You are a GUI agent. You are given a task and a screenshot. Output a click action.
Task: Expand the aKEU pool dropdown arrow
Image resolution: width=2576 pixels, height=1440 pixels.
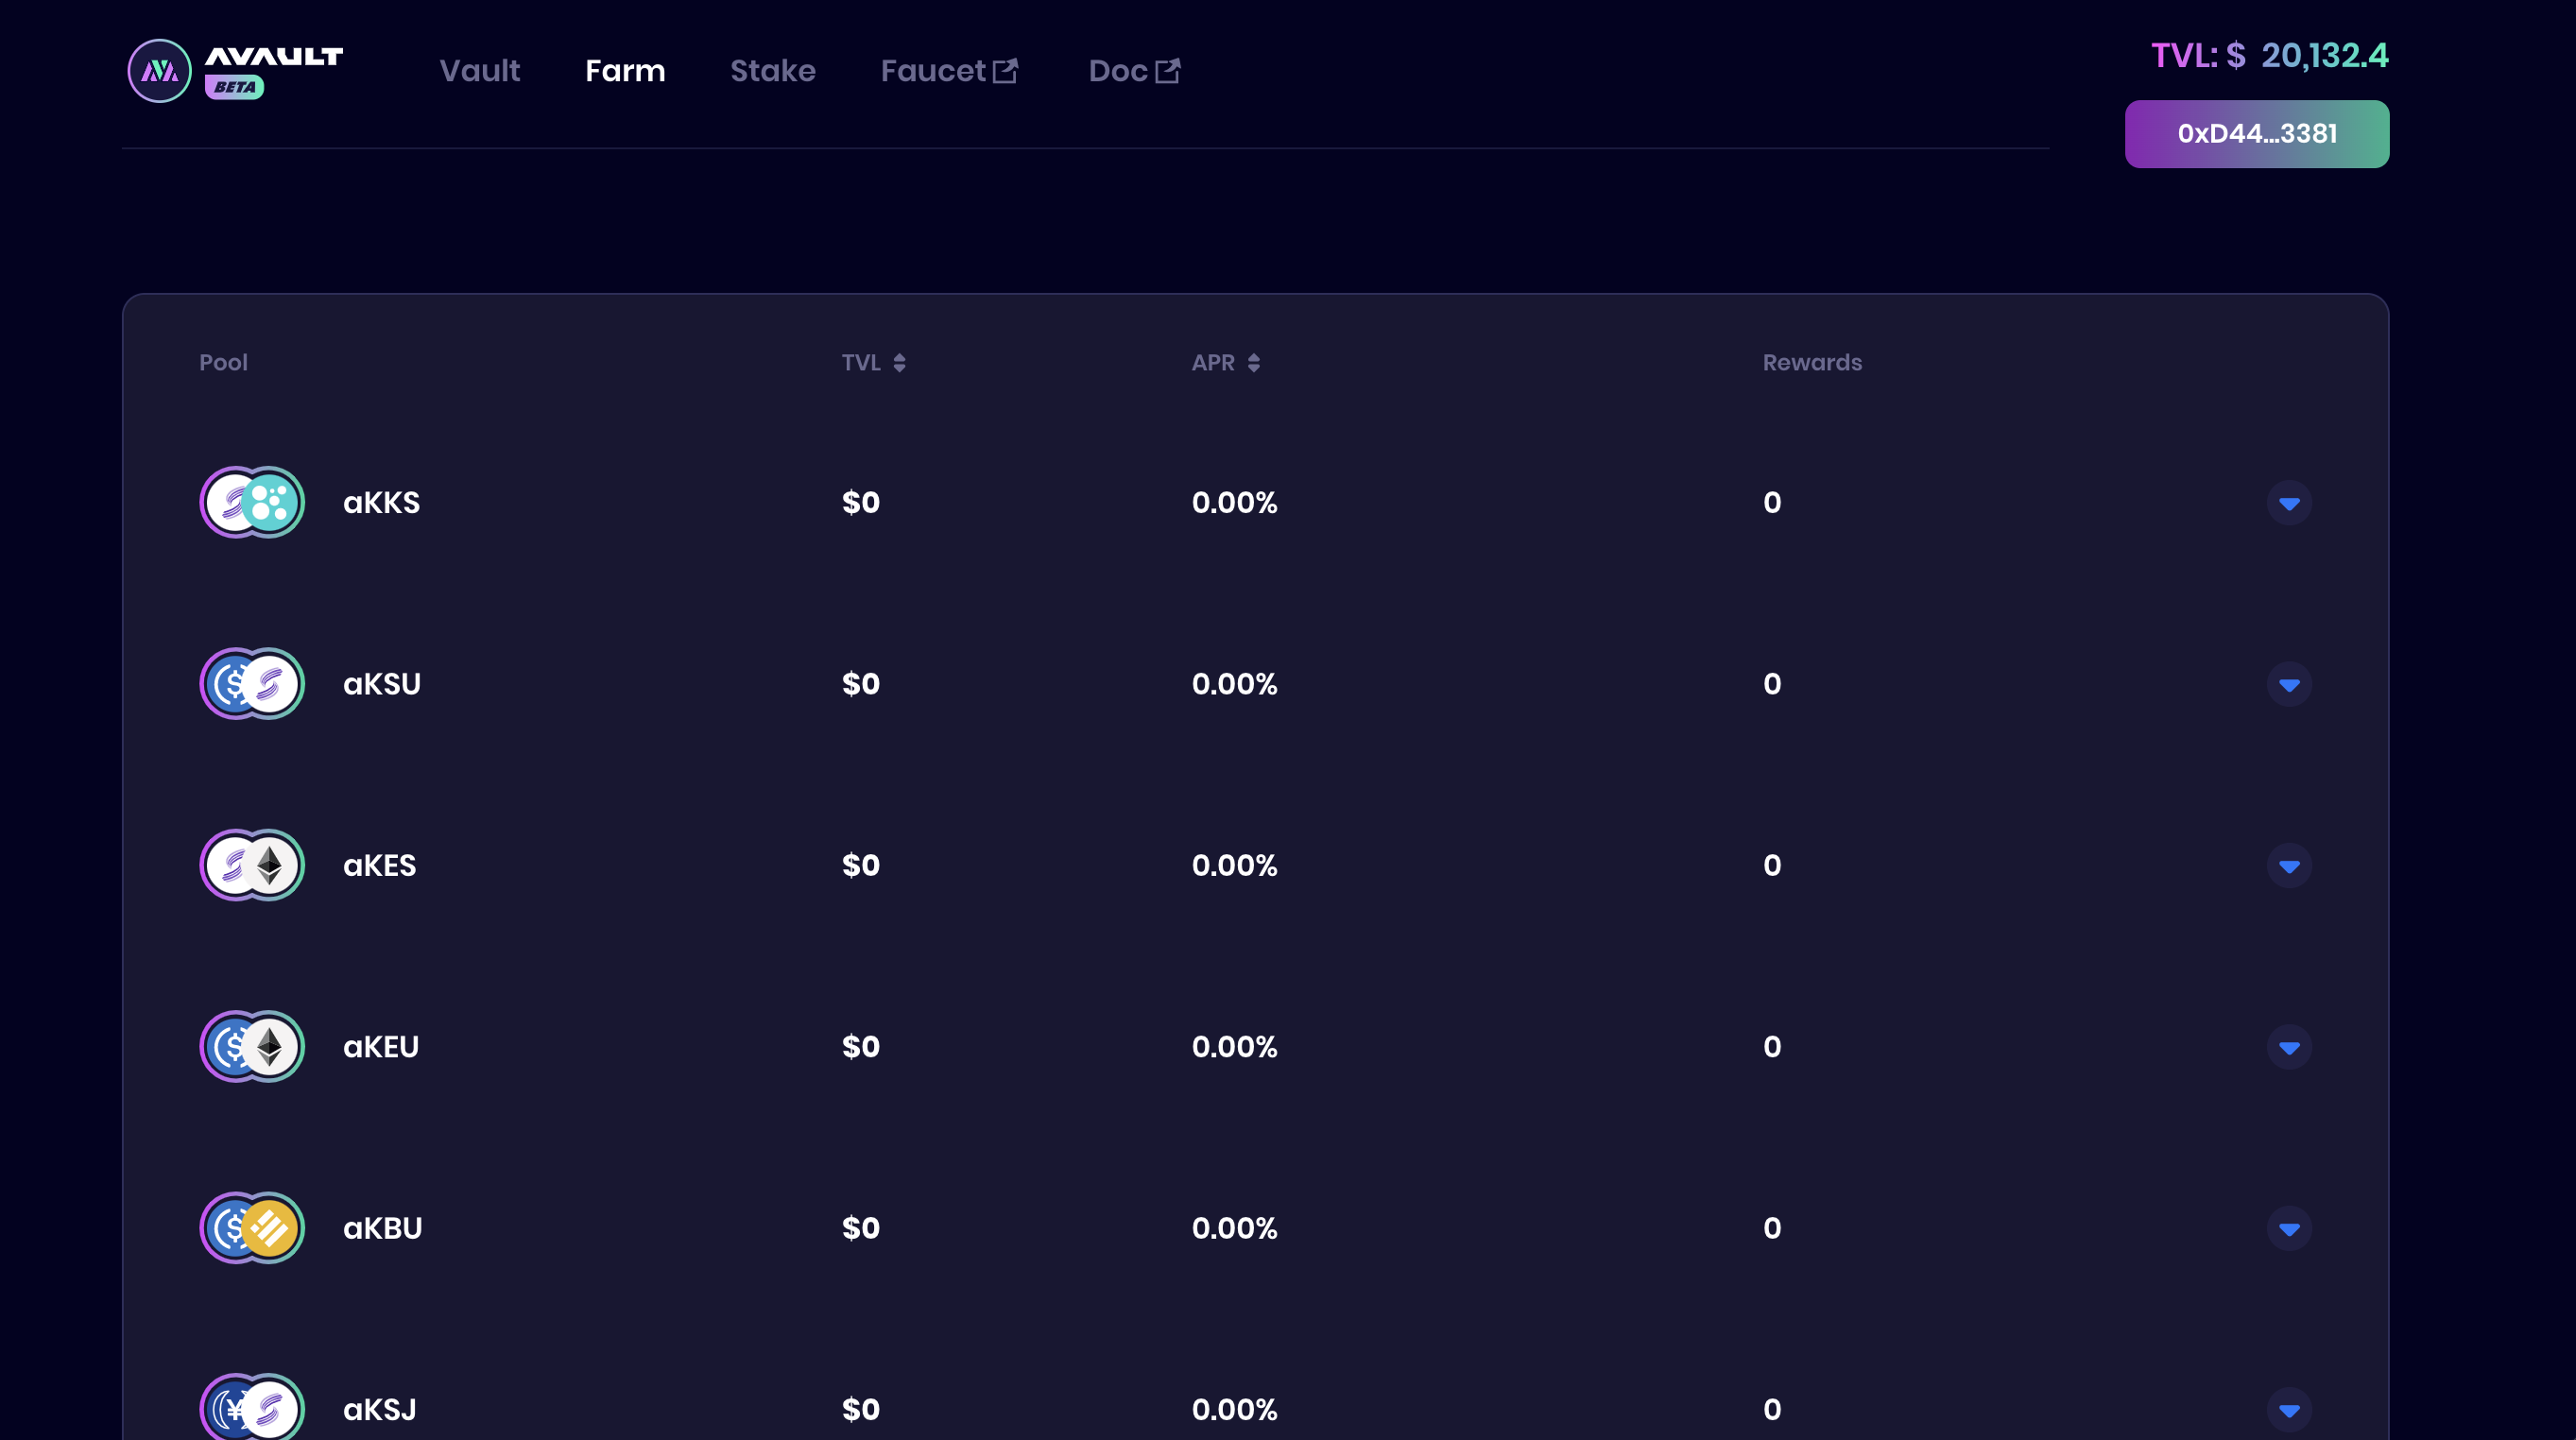(x=2288, y=1048)
